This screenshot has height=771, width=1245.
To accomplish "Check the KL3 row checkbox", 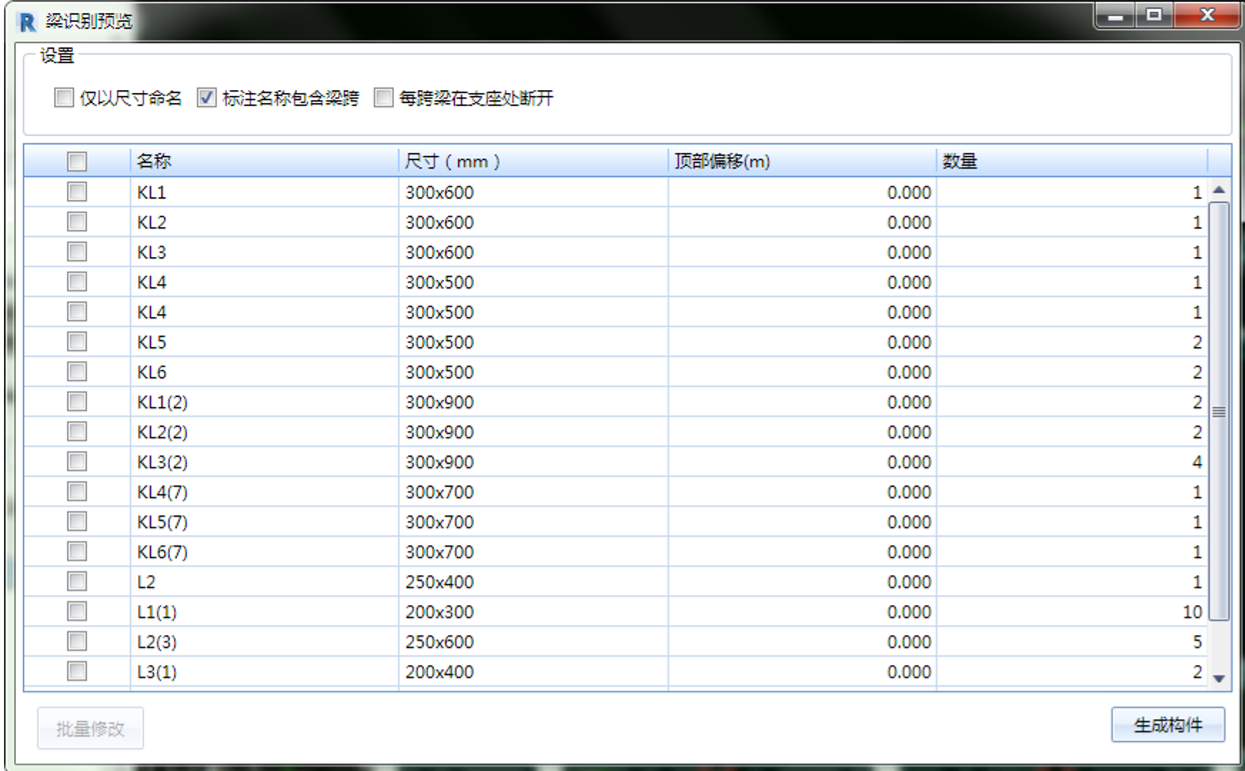I will [77, 252].
